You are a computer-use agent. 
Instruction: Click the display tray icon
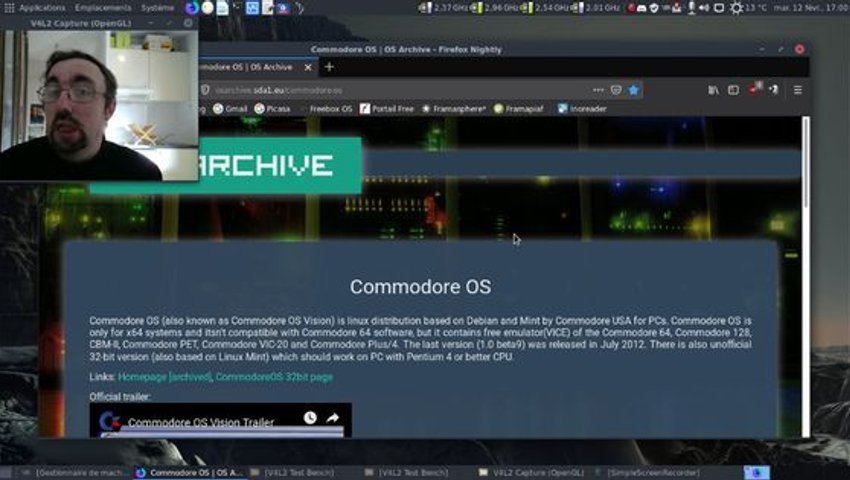[719, 8]
